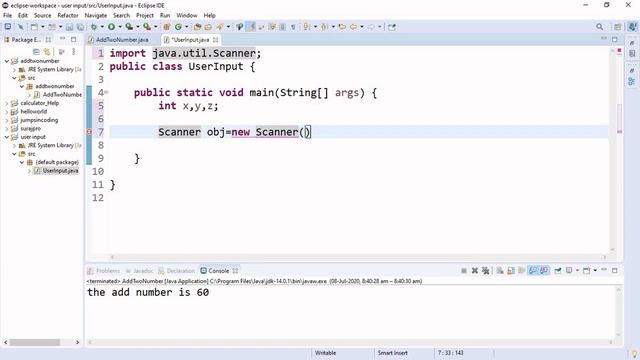Image resolution: width=640 pixels, height=360 pixels.
Task: Click the Save All icon in toolbar
Action: coord(80,27)
